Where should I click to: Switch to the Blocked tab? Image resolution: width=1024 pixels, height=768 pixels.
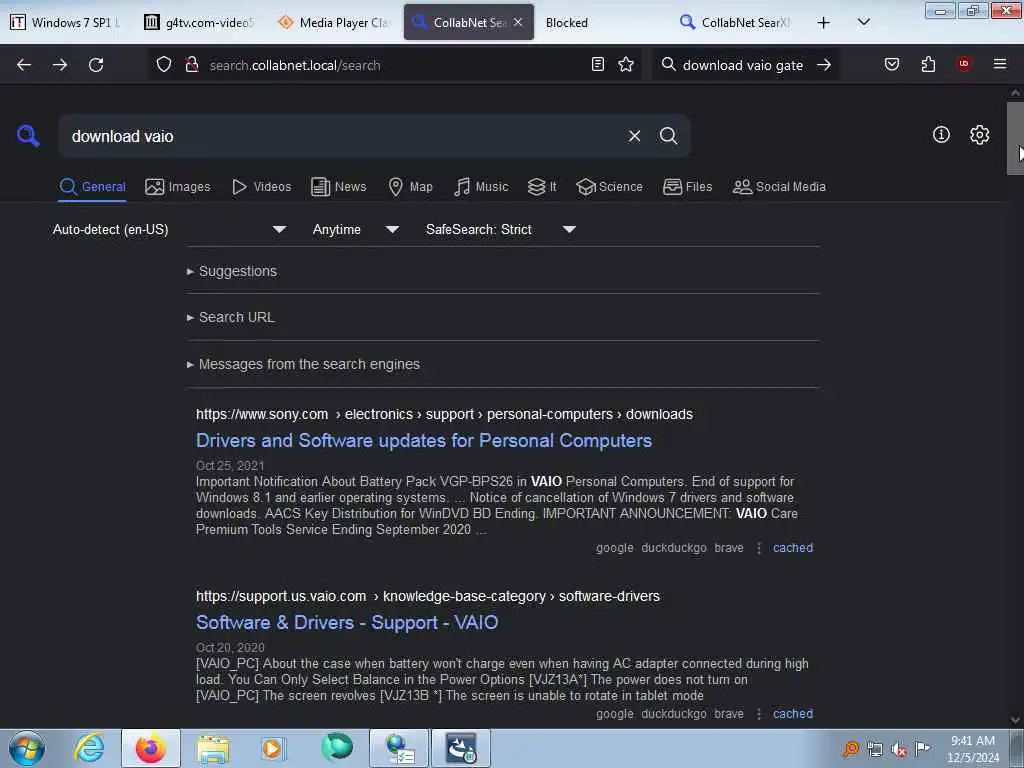(x=601, y=22)
